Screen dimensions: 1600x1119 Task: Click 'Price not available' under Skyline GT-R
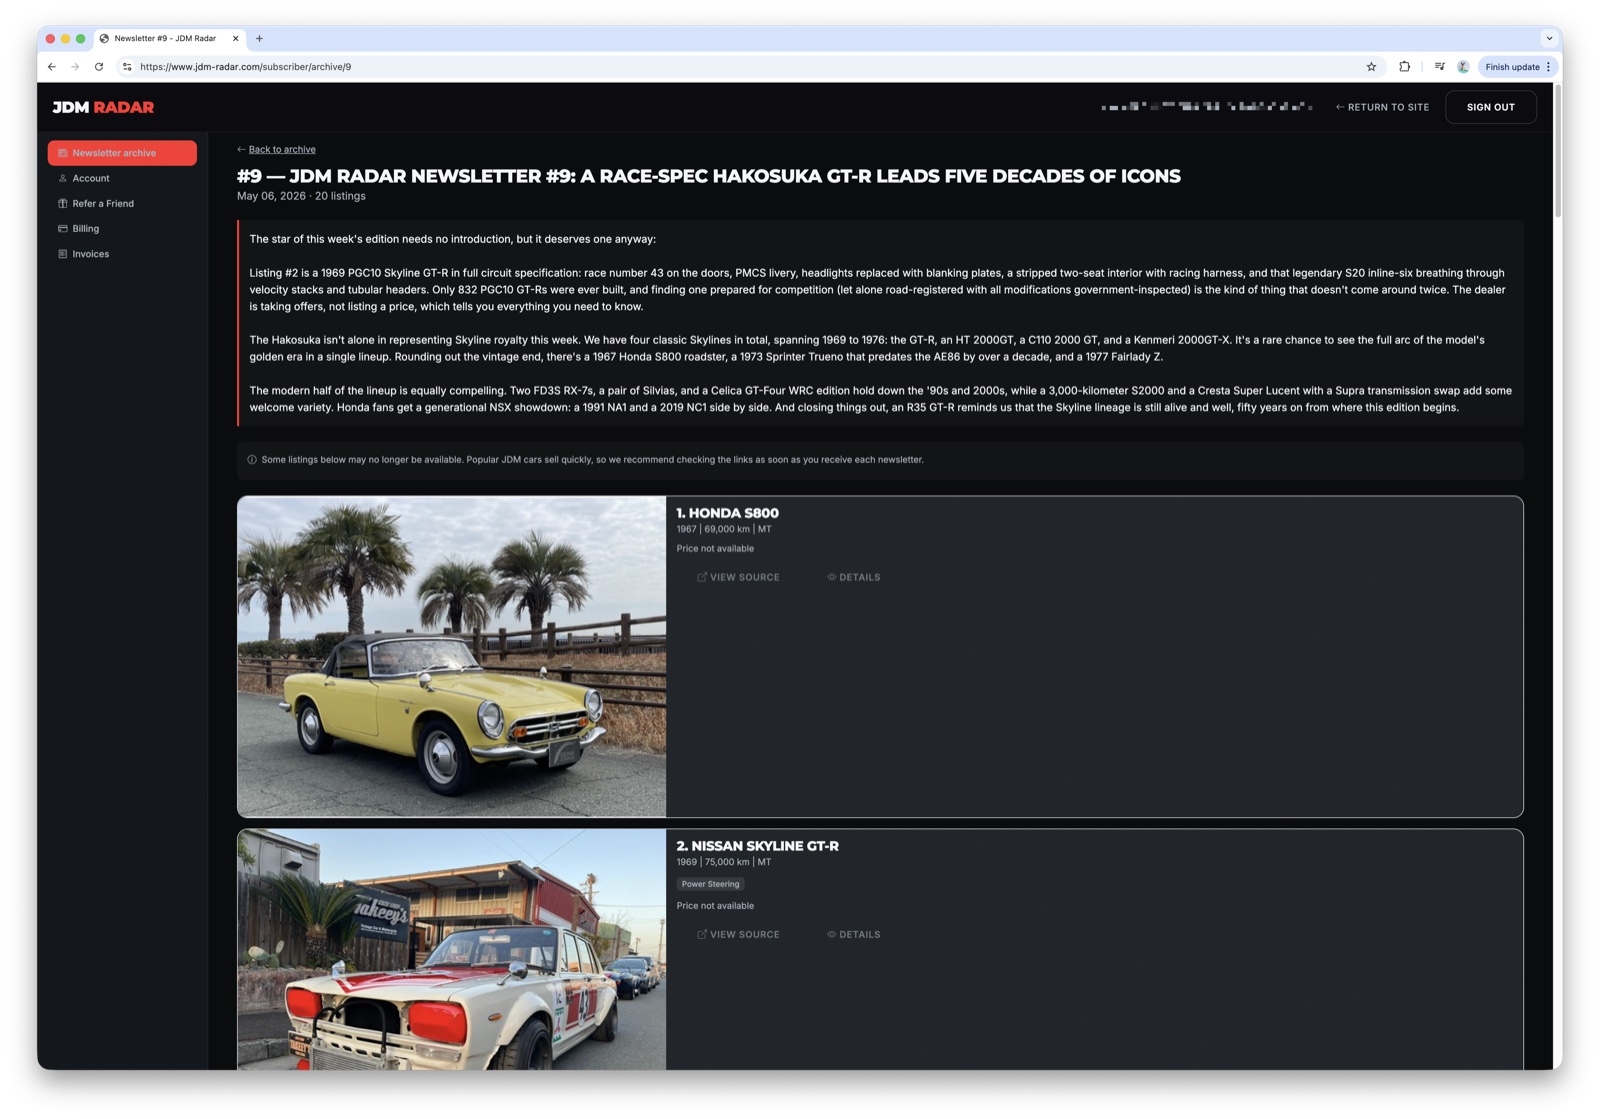(x=715, y=906)
